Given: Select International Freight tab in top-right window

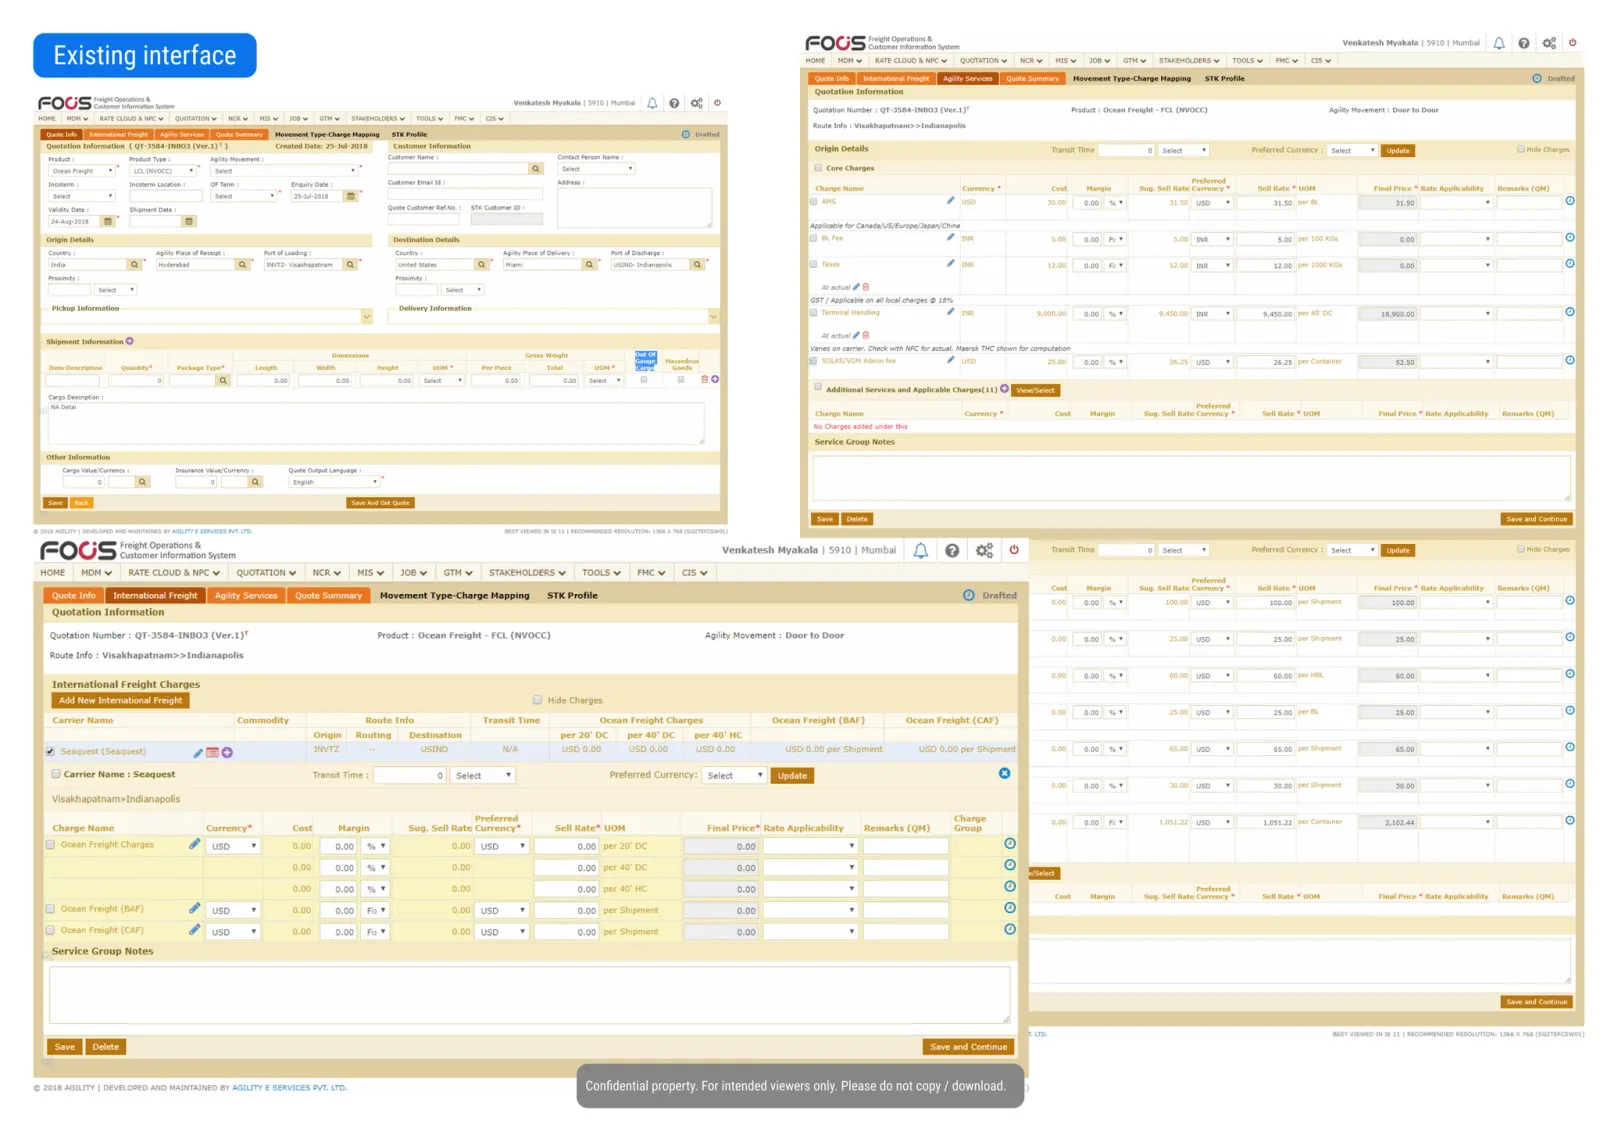Looking at the screenshot, I should point(896,78).
